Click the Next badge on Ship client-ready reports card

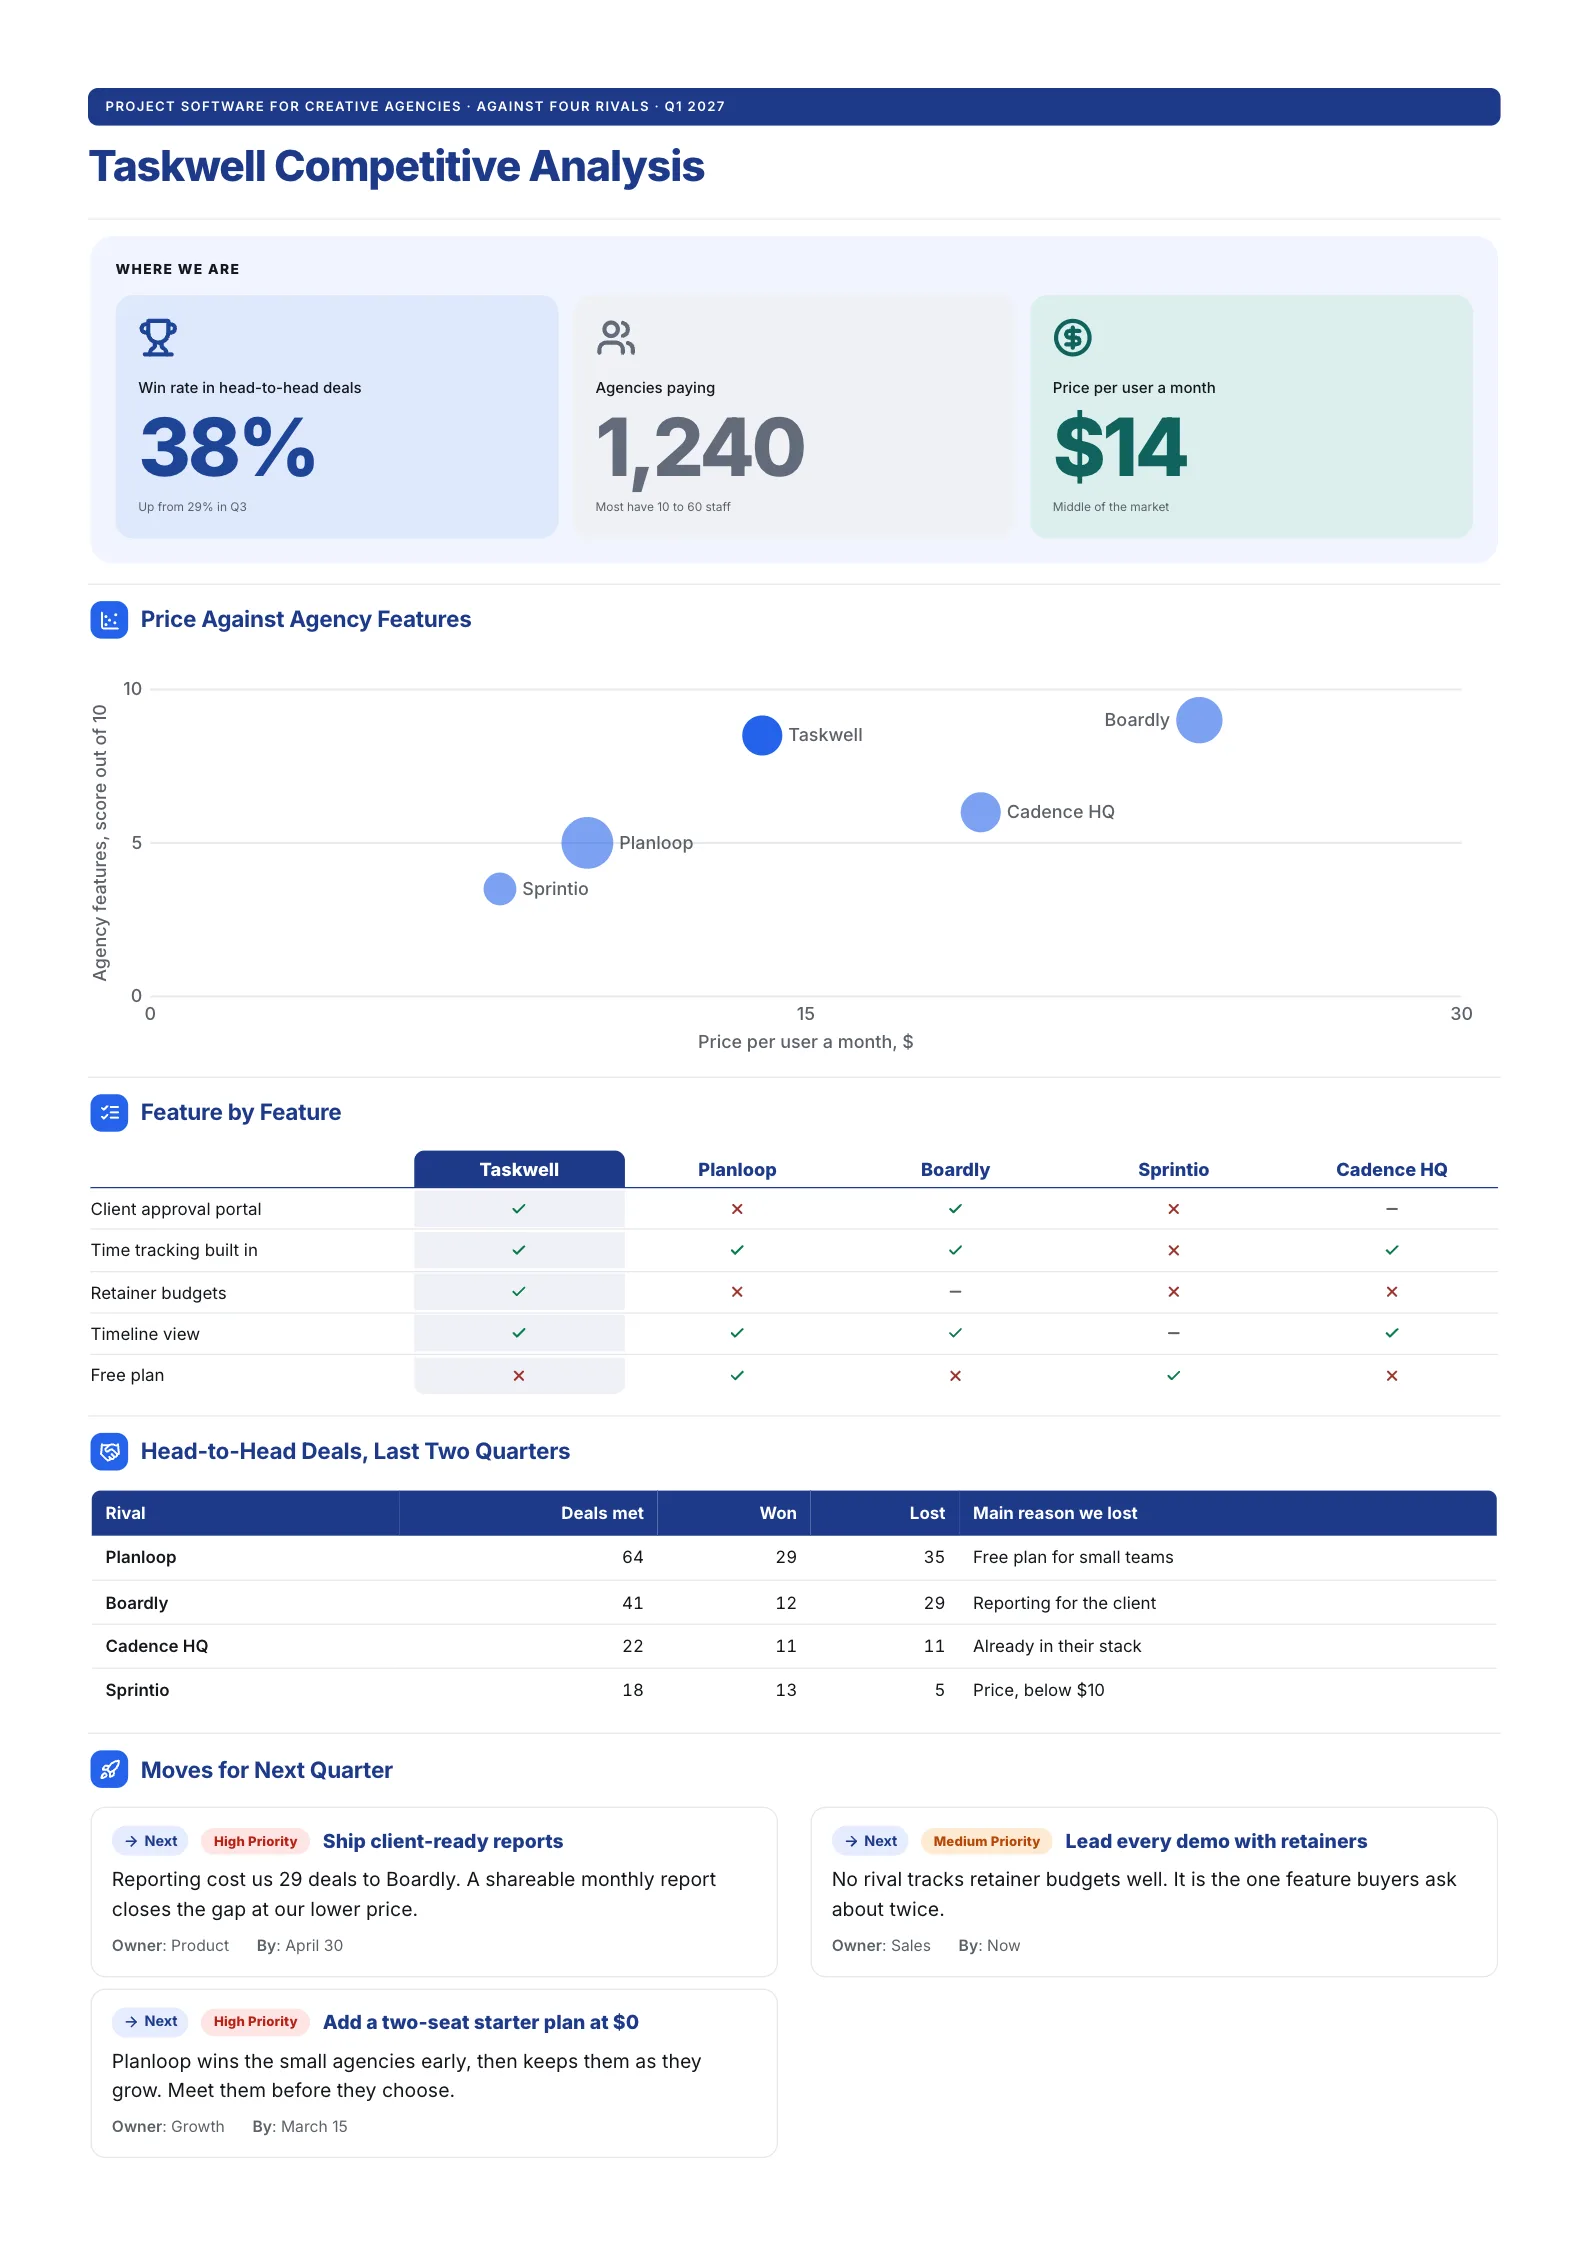click(150, 1841)
